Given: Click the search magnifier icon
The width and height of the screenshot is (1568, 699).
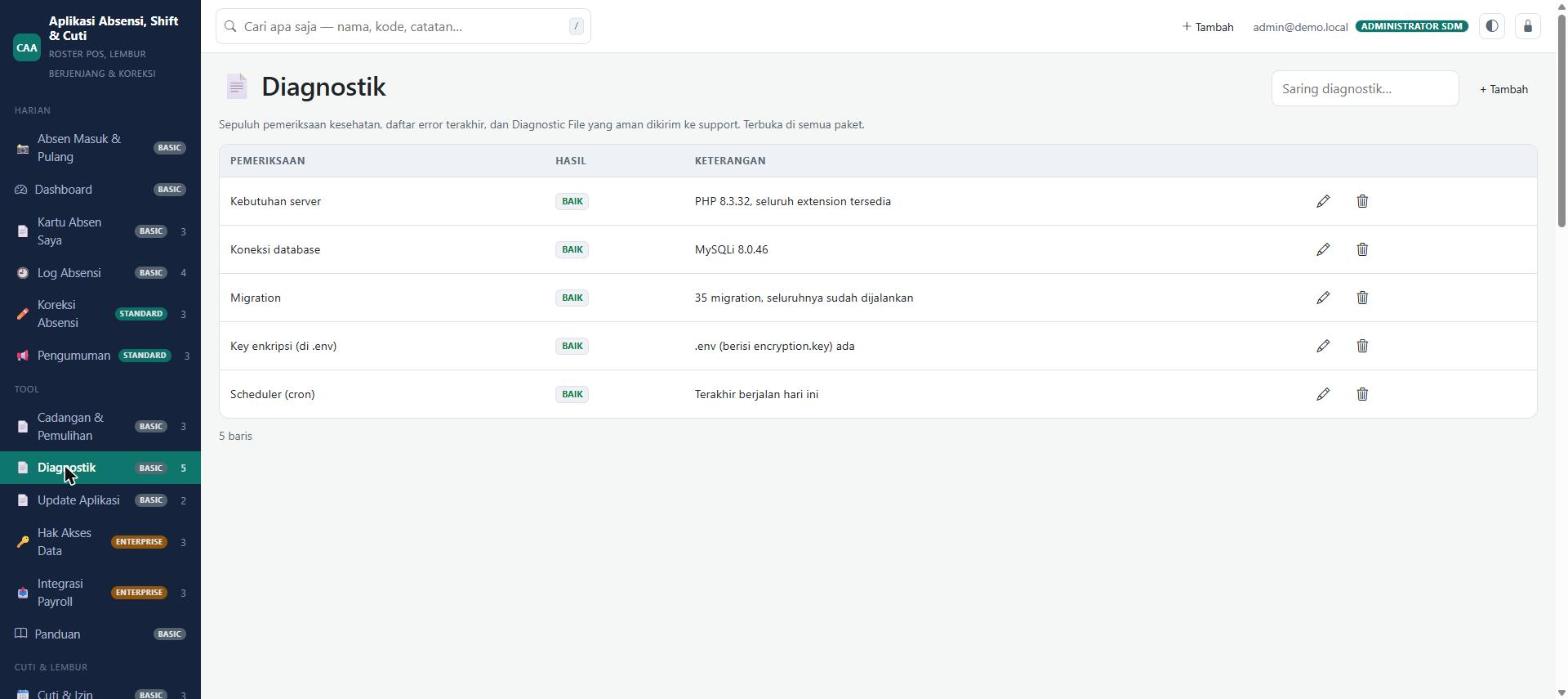Looking at the screenshot, I should 231,27.
